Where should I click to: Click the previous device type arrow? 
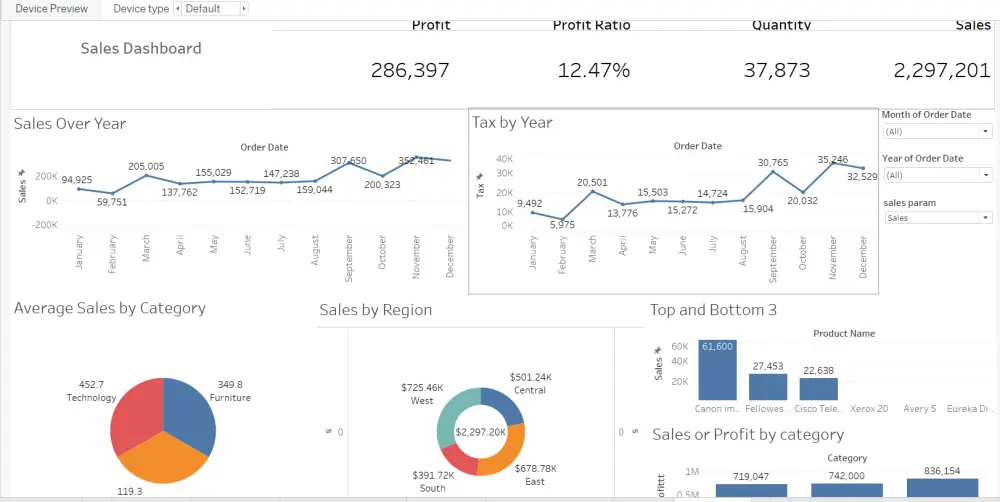(178, 9)
